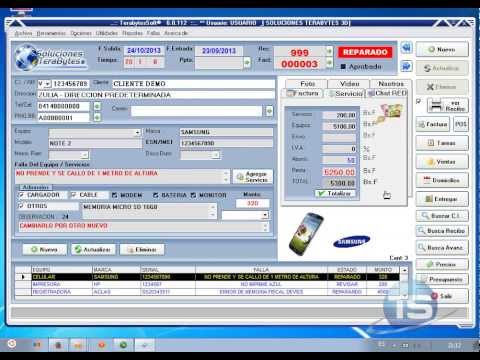Viewport: 480px width, 360px height.
Task: Click the CLIENTE DEMO name field
Action: (x=194, y=84)
